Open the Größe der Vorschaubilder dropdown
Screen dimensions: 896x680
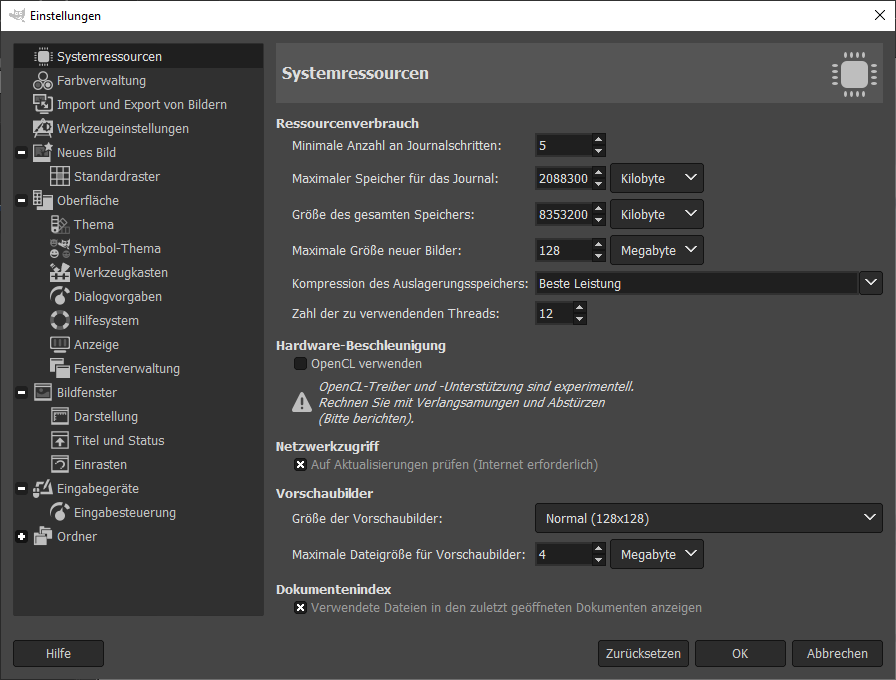[x=709, y=518]
